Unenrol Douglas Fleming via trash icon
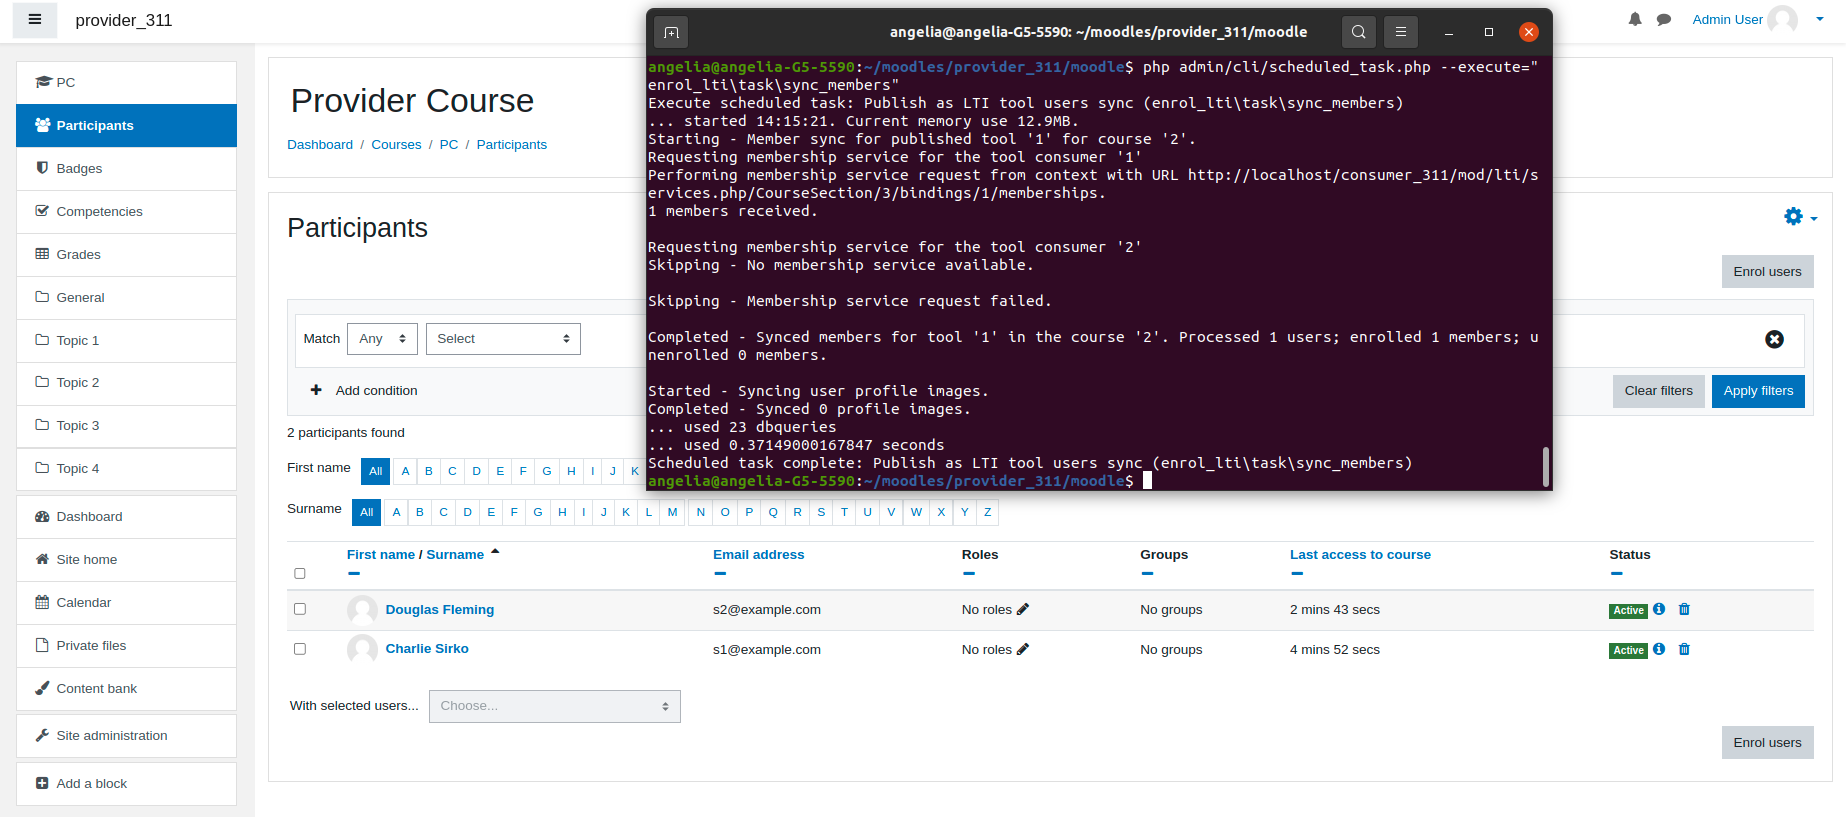1846x817 pixels. coord(1684,609)
